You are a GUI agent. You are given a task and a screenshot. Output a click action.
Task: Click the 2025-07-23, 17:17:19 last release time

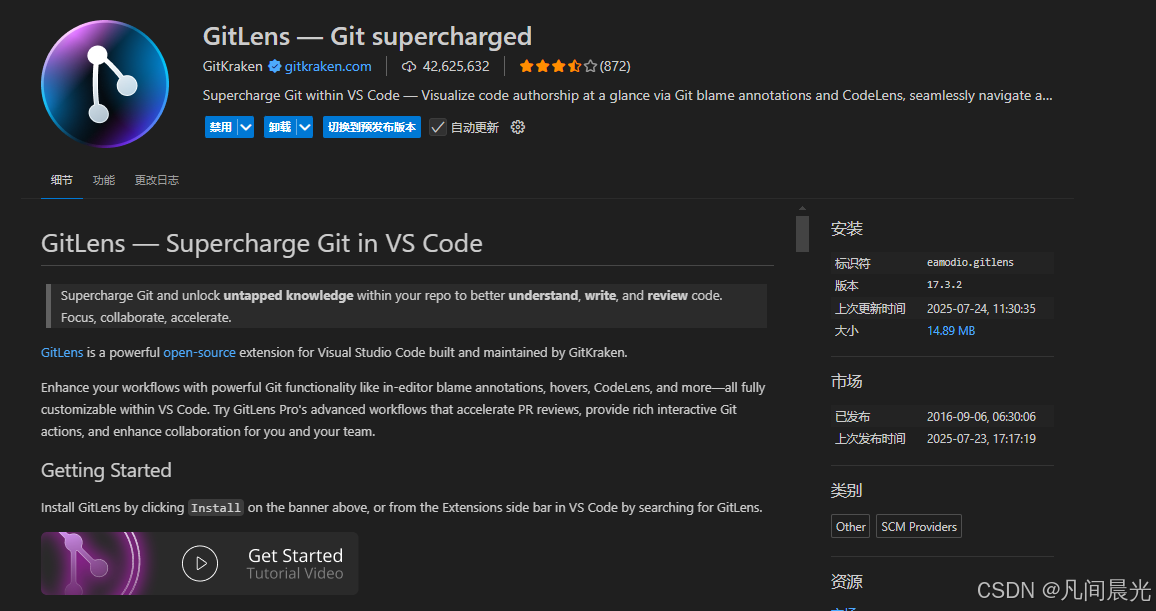(981, 439)
